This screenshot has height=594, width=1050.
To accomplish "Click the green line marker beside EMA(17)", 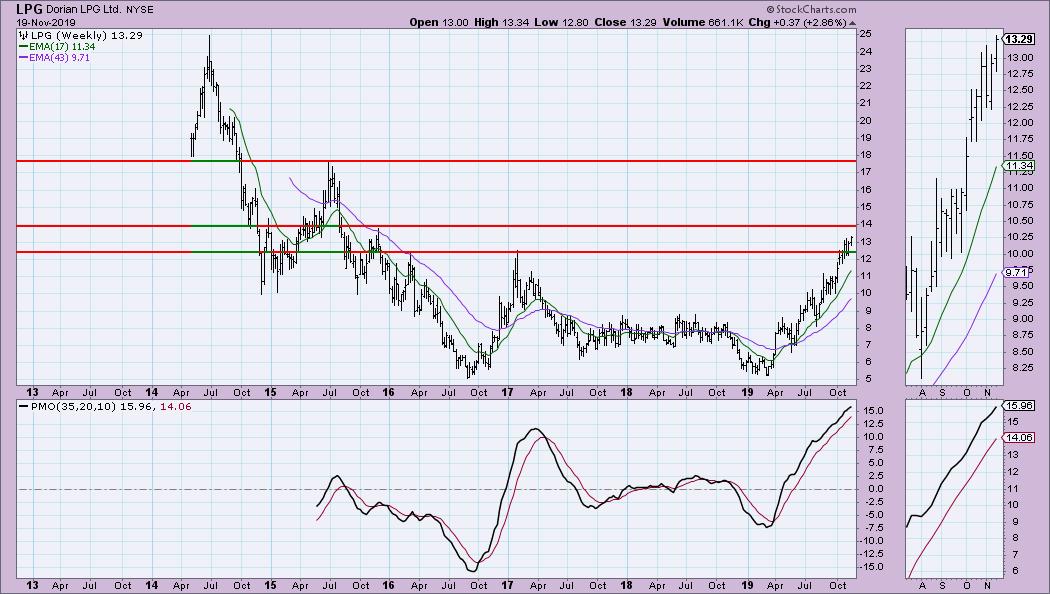I will click(x=23, y=47).
